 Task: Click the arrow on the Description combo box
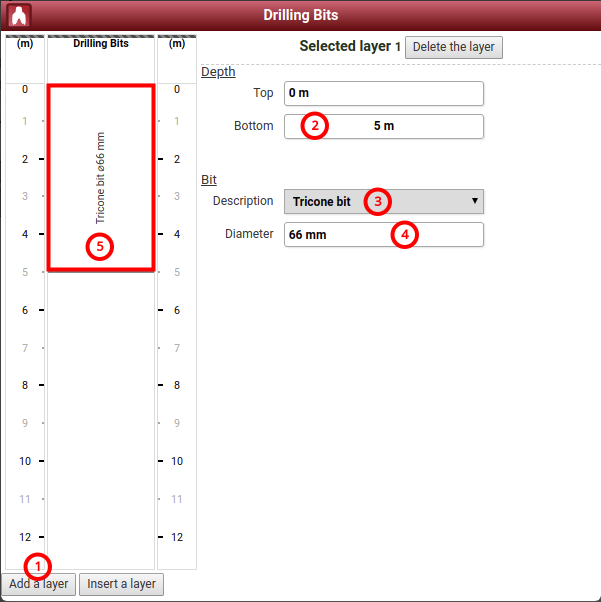point(475,201)
